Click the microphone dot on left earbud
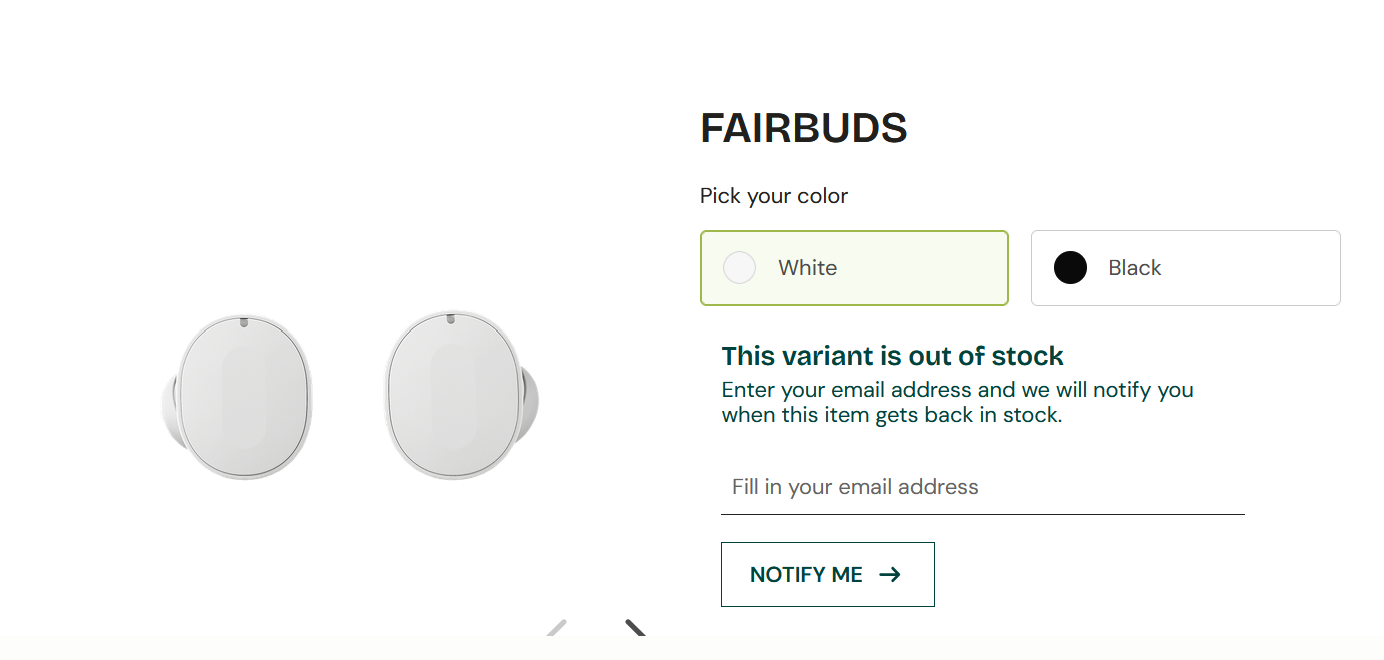 (x=245, y=322)
